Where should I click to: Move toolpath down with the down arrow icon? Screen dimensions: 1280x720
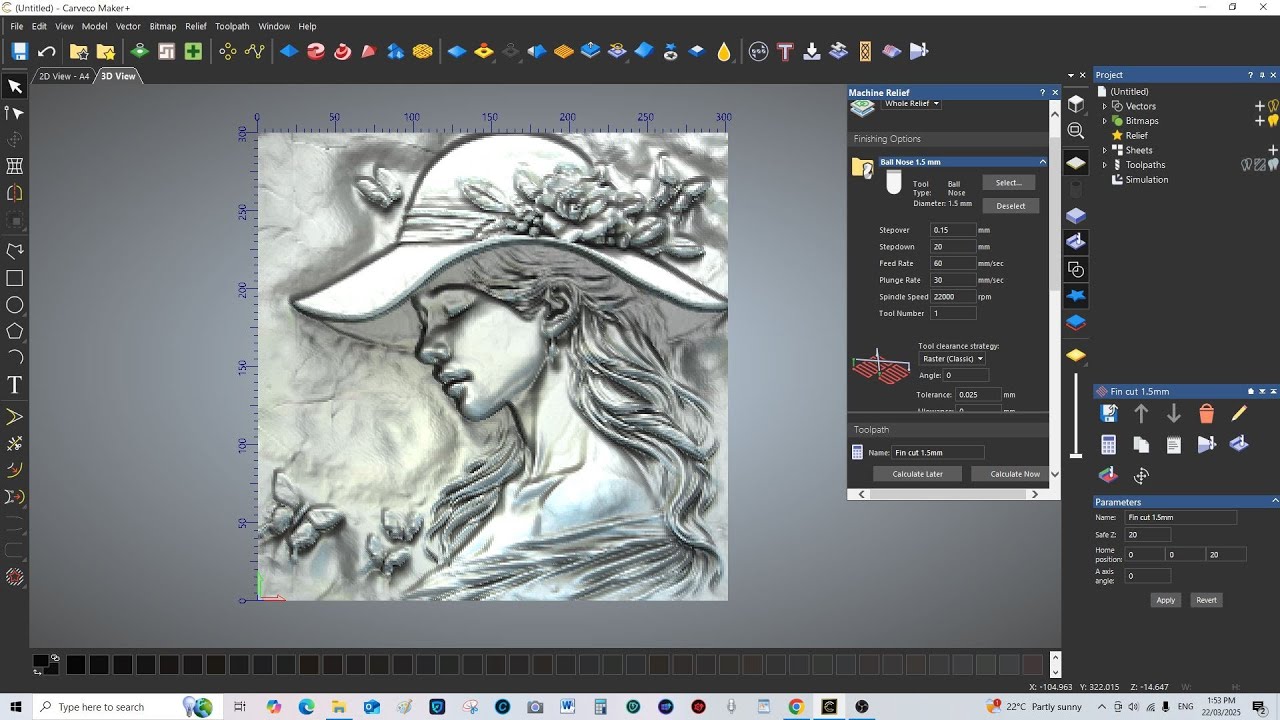(x=1174, y=413)
